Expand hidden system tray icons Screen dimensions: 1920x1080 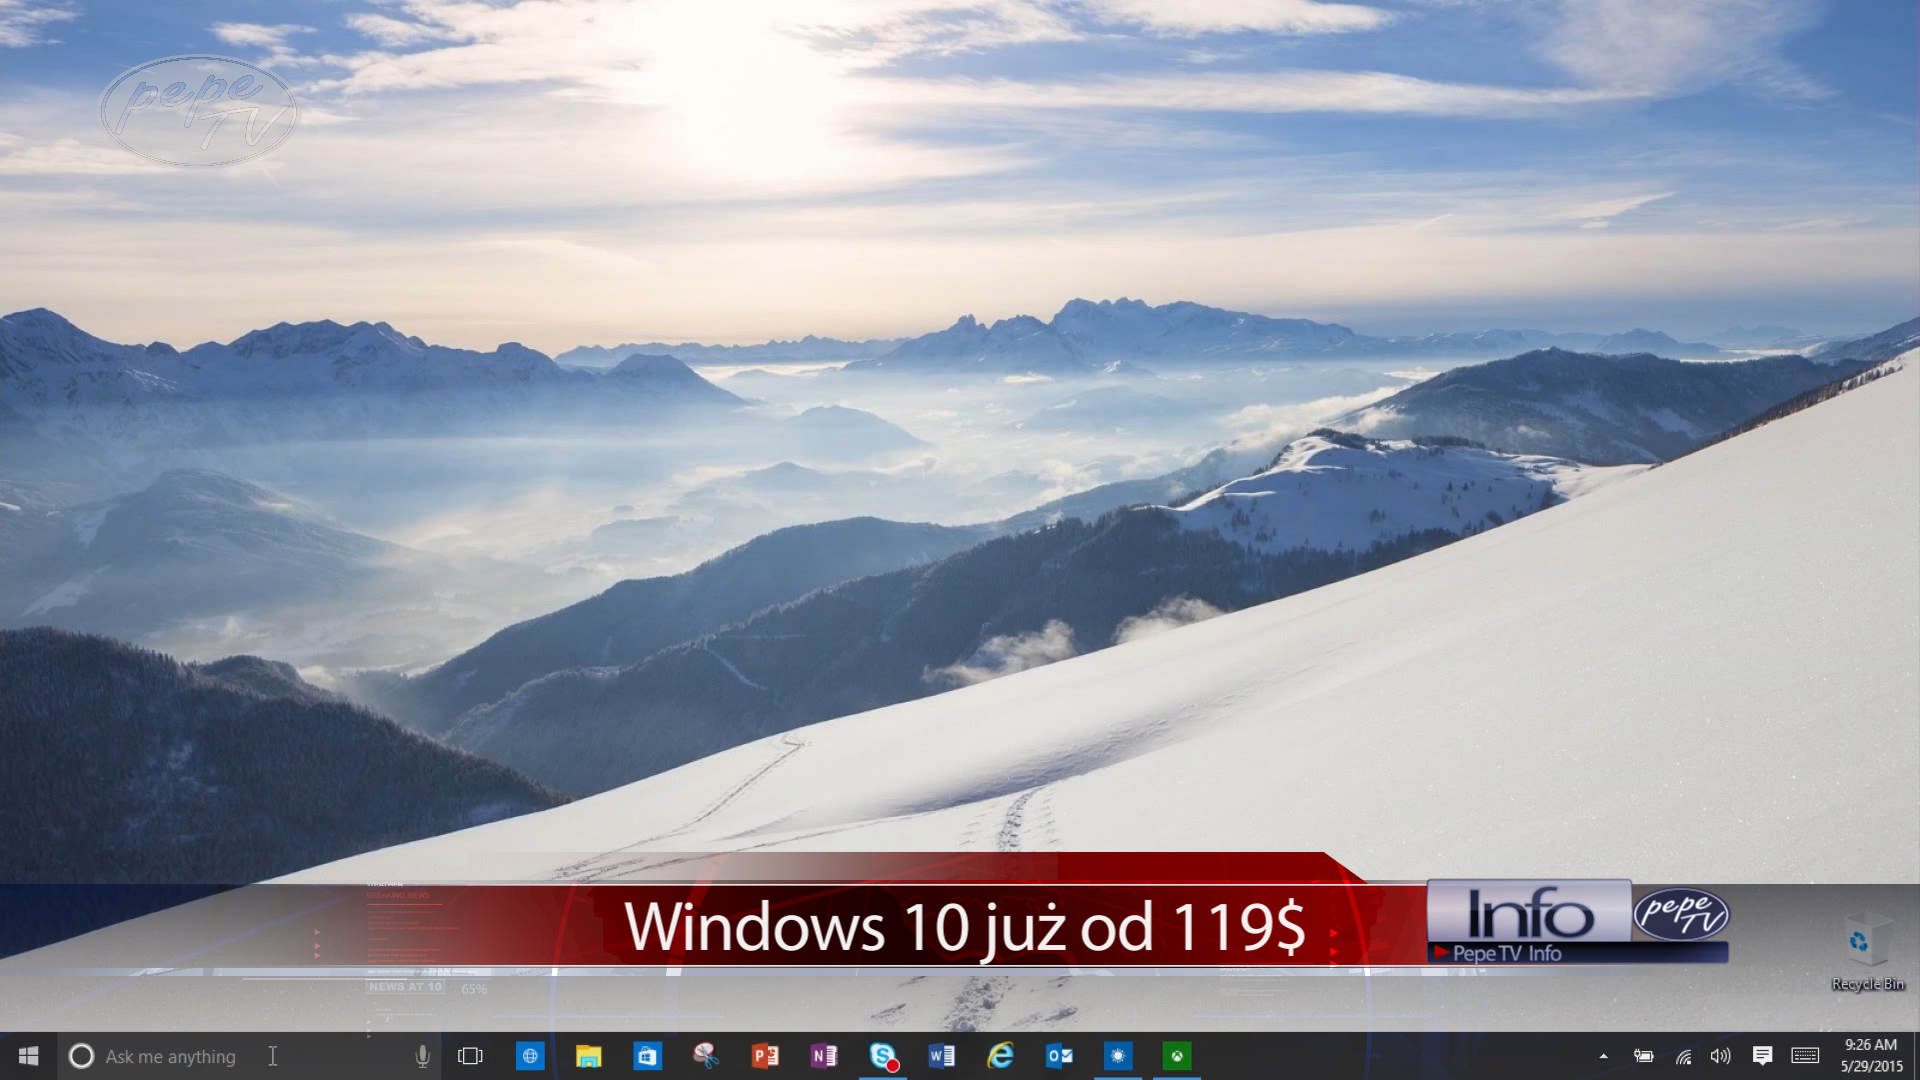point(1603,1056)
